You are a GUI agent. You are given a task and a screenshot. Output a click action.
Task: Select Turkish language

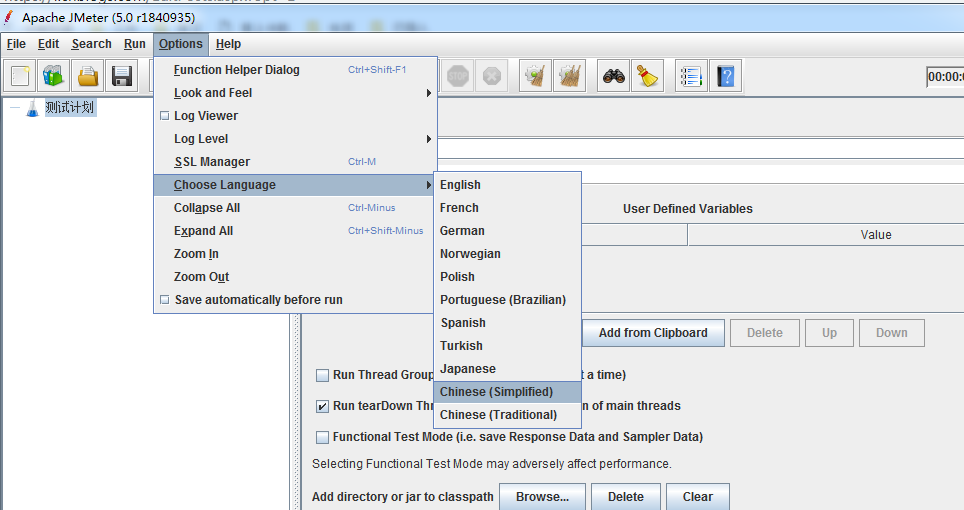click(507, 346)
